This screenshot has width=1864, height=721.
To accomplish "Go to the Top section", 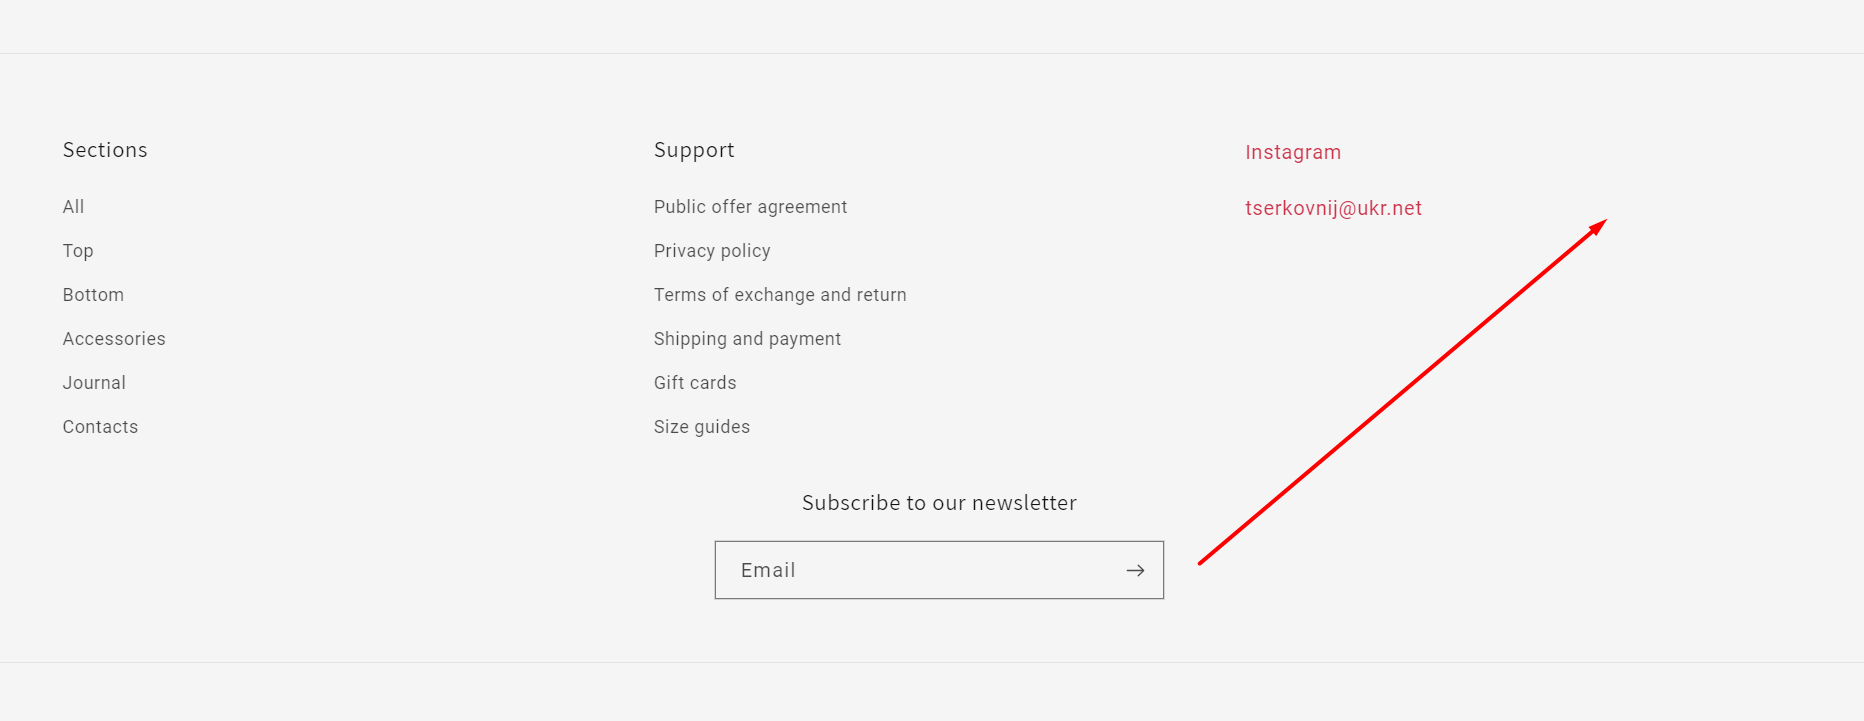I will click(x=78, y=251).
